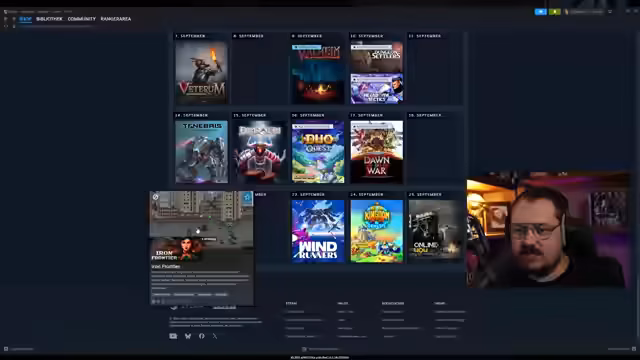Click the Iron Frontier title link
Screen dimensions: 640x360
pos(166,266)
